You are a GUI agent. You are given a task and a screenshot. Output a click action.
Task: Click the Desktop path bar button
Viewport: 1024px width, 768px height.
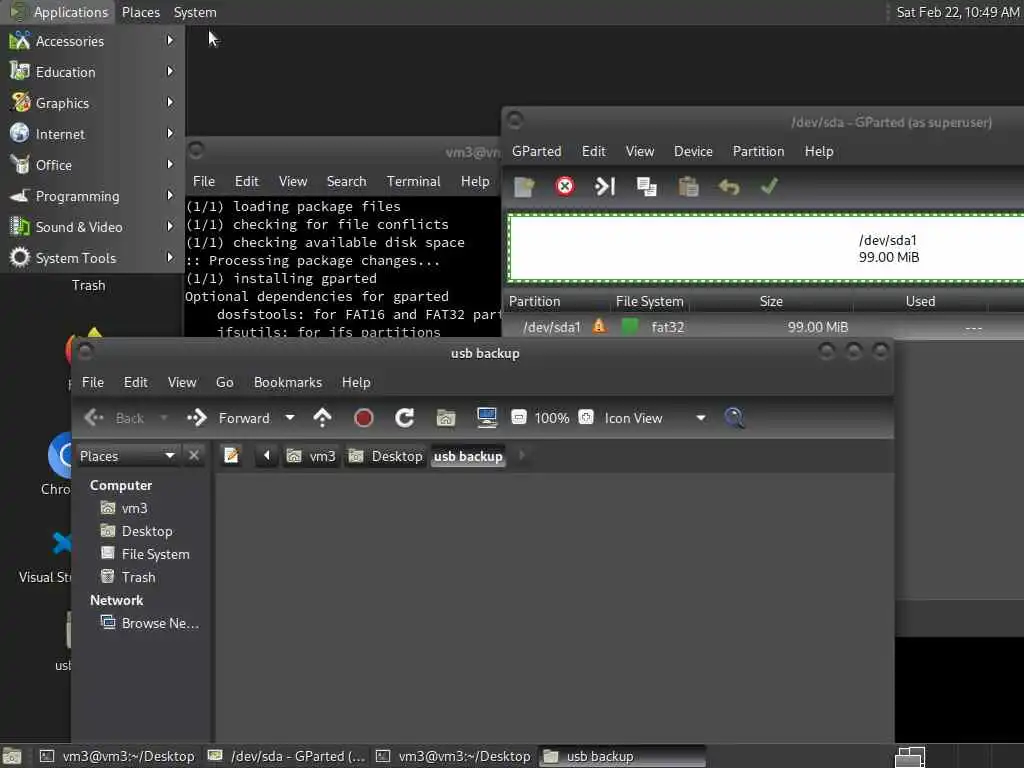(385, 456)
